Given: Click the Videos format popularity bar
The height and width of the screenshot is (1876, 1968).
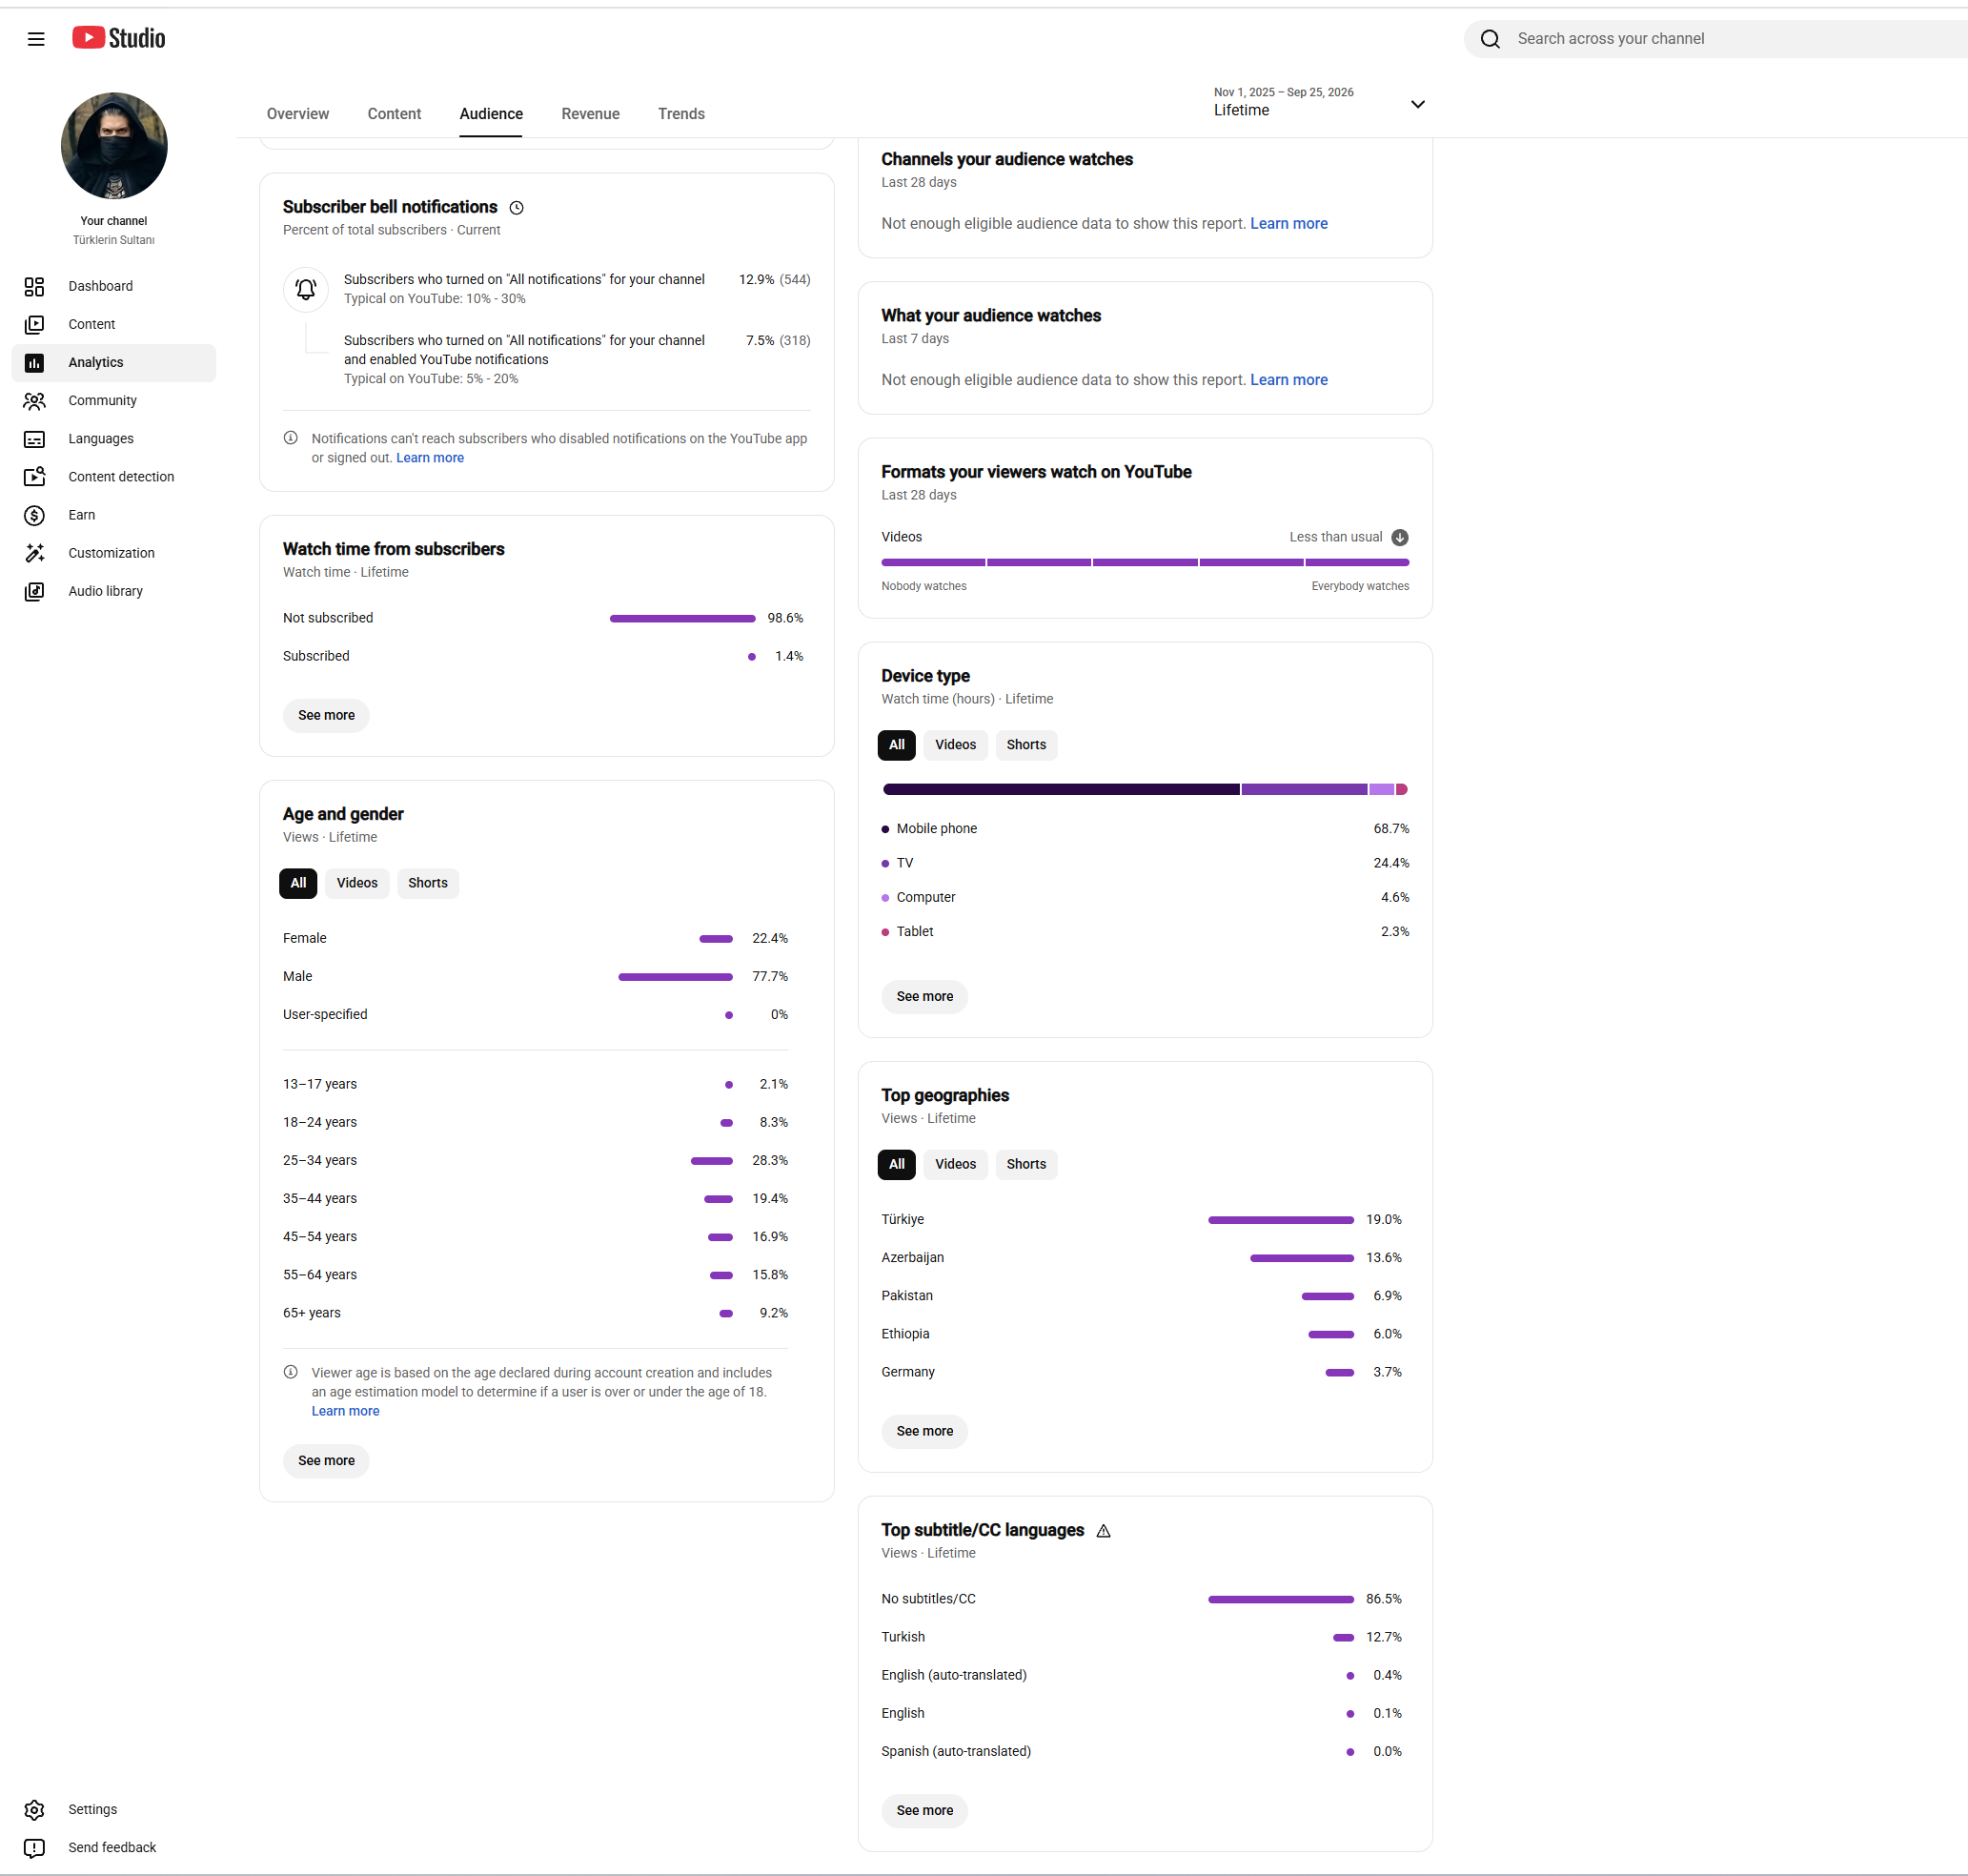Looking at the screenshot, I should (1145, 563).
